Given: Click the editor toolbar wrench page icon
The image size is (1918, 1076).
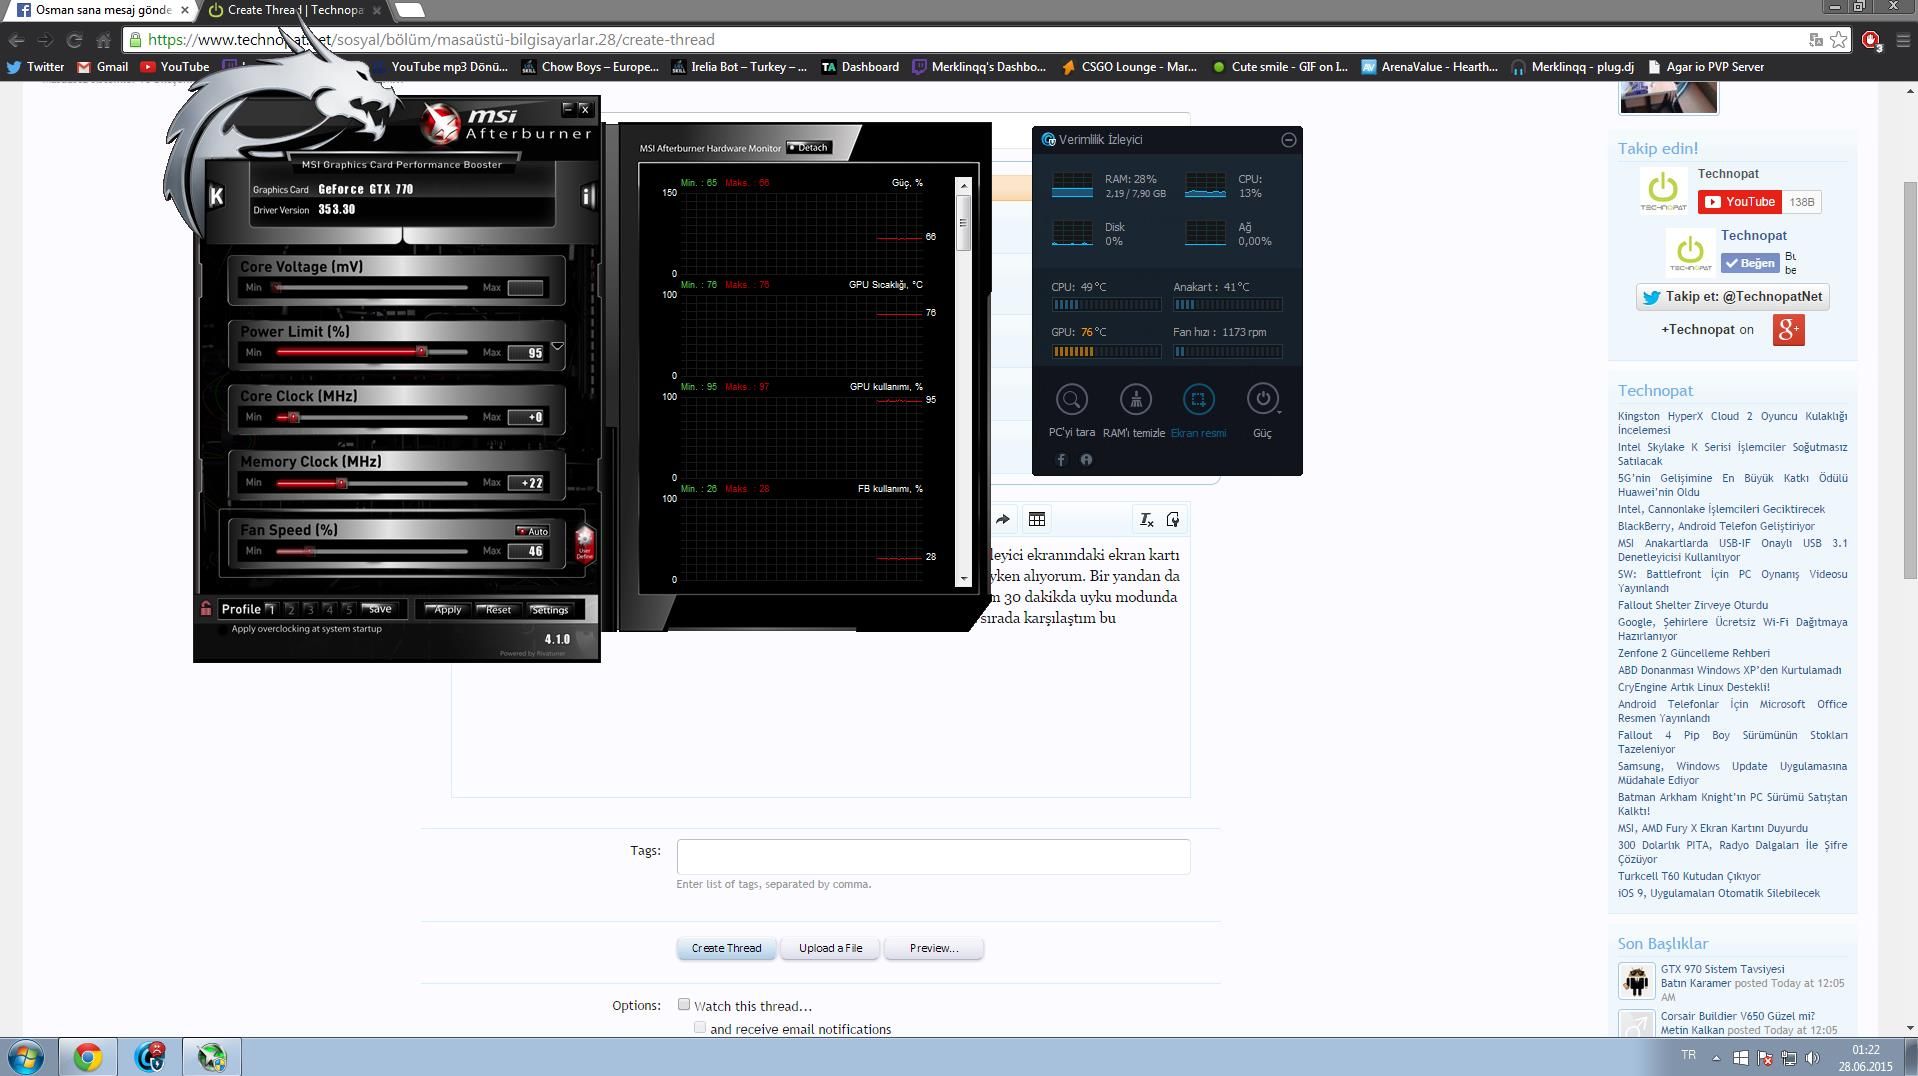Looking at the screenshot, I should (x=1173, y=519).
